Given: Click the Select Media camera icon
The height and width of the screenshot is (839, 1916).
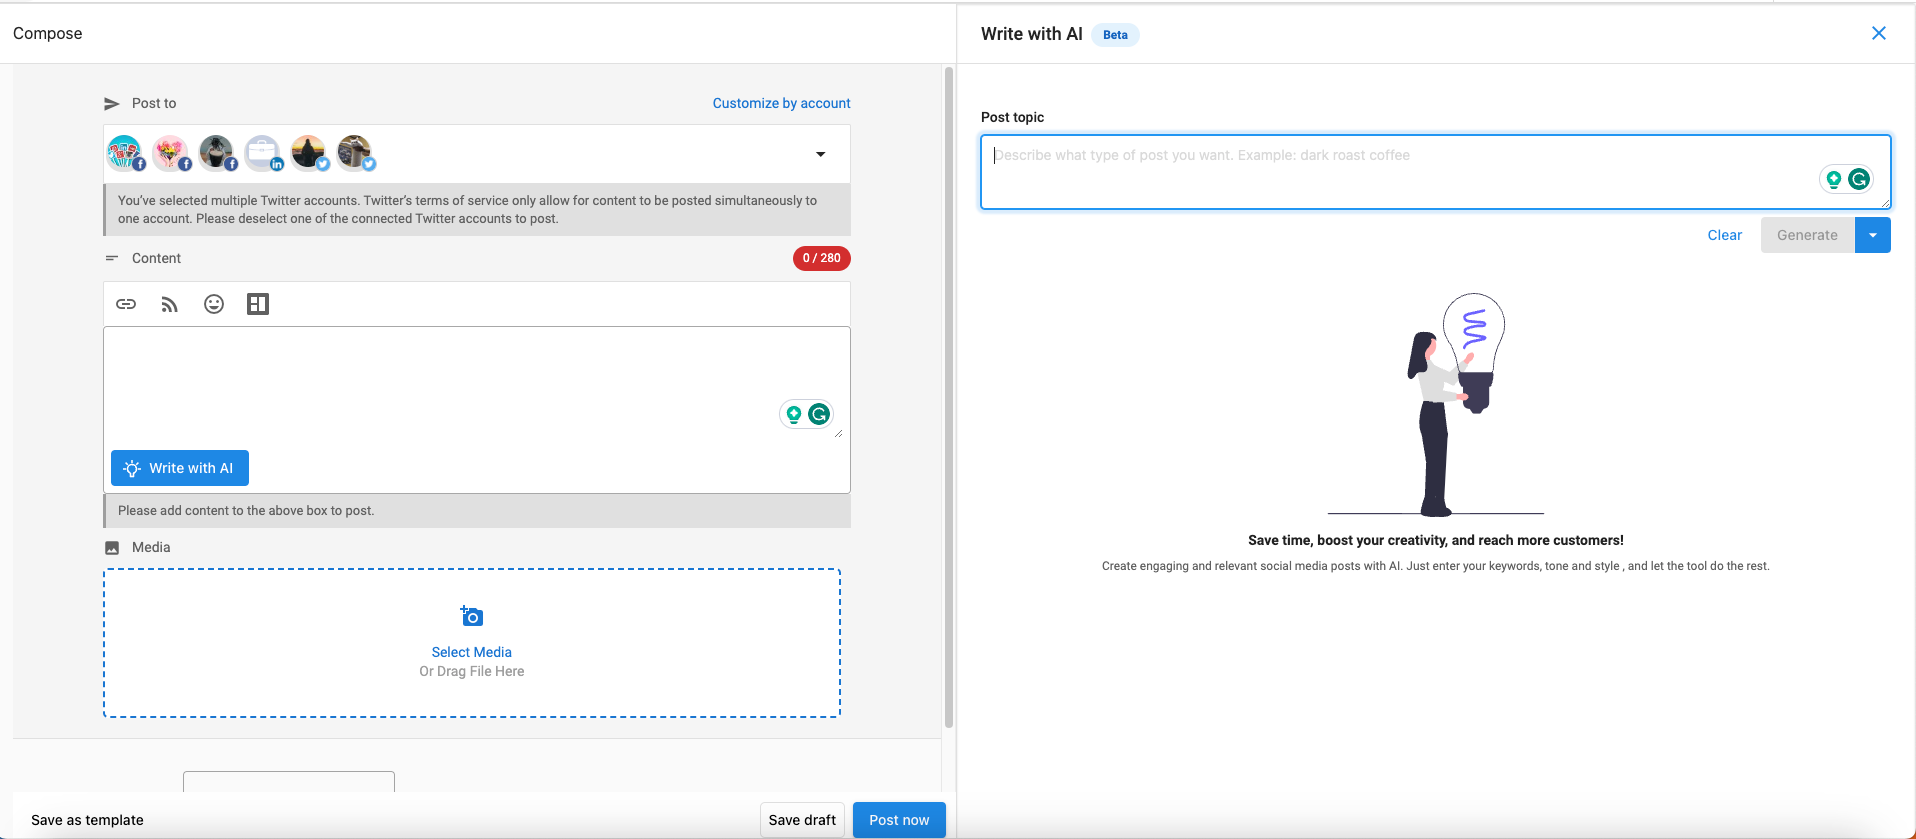Looking at the screenshot, I should coord(472,616).
